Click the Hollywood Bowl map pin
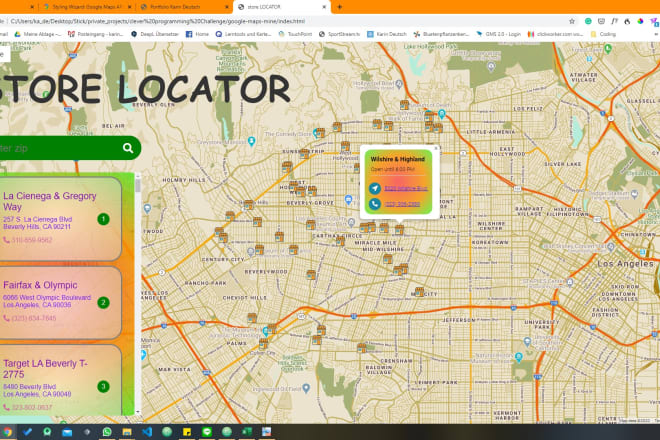This screenshot has height=440, width=660. coord(399,84)
